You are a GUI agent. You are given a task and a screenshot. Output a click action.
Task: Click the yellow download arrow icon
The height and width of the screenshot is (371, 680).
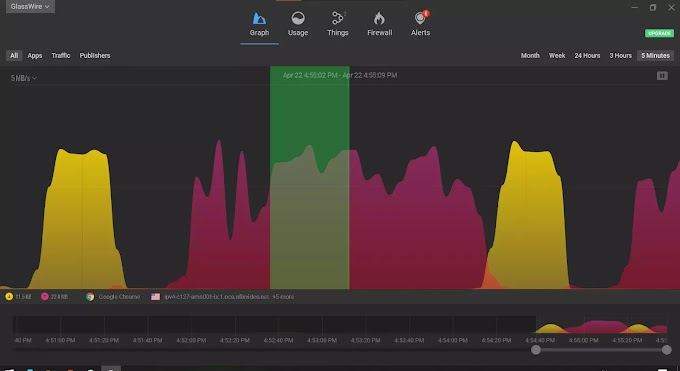pyautogui.click(x=9, y=297)
